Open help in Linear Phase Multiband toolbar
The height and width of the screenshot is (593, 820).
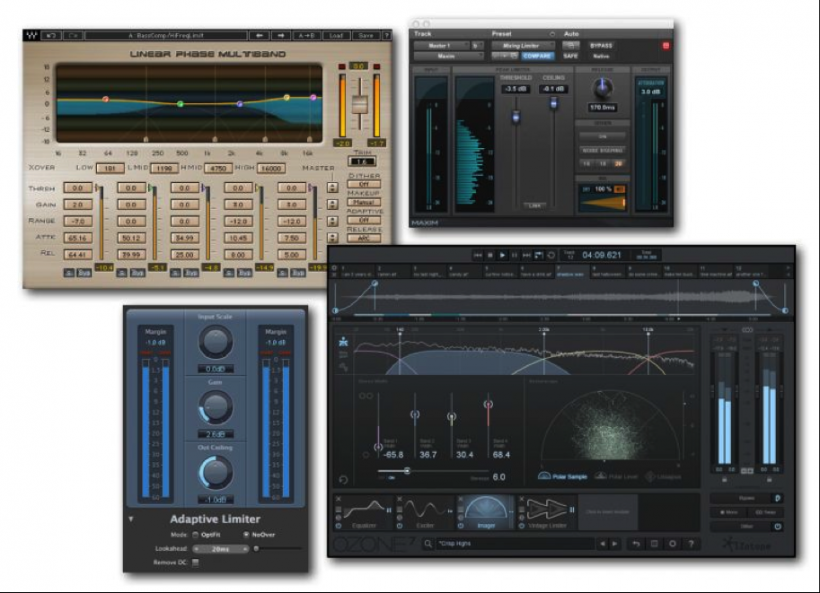386,36
